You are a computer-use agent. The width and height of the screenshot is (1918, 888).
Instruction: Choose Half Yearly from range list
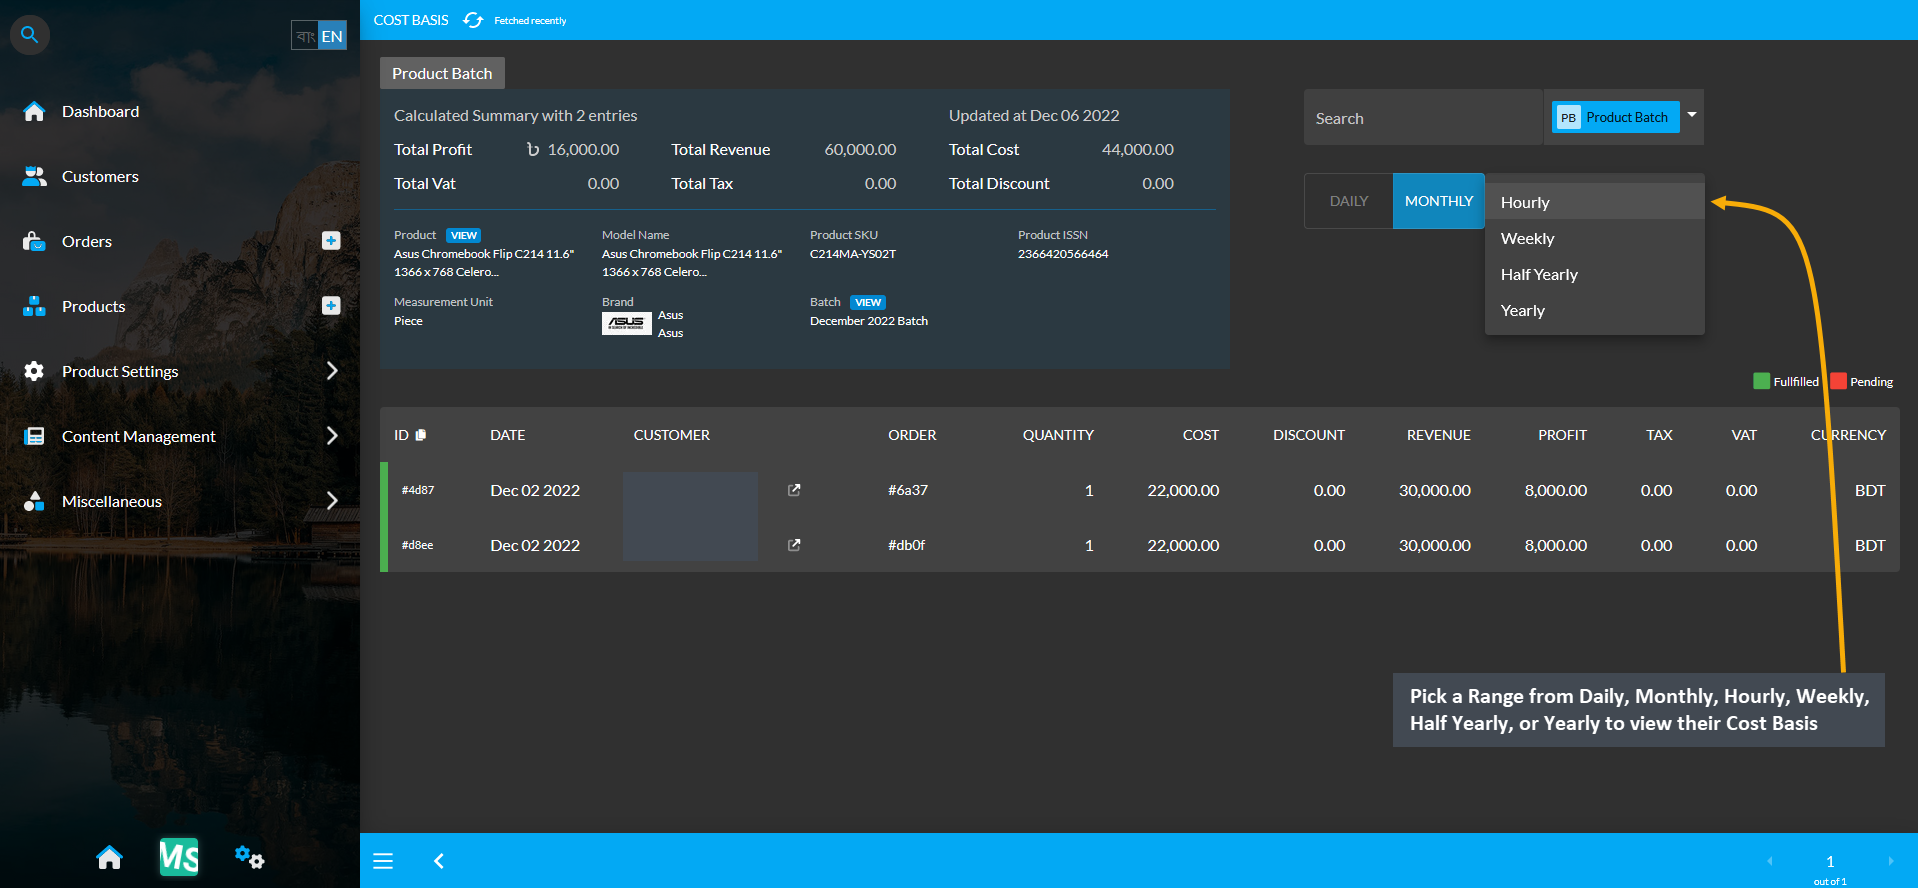1594,274
